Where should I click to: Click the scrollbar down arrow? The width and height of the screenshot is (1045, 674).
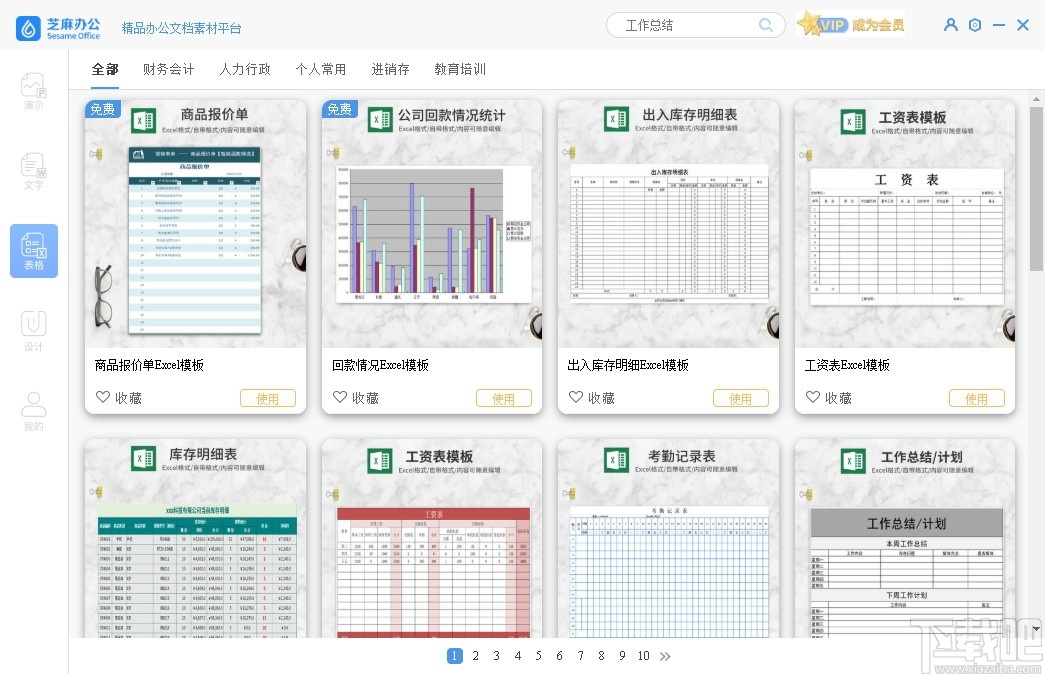(x=1036, y=629)
